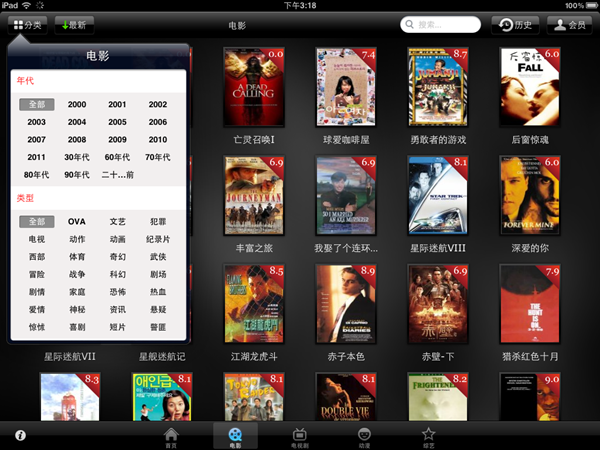Pick the 动作 genre
The height and width of the screenshot is (450, 600).
click(x=77, y=239)
